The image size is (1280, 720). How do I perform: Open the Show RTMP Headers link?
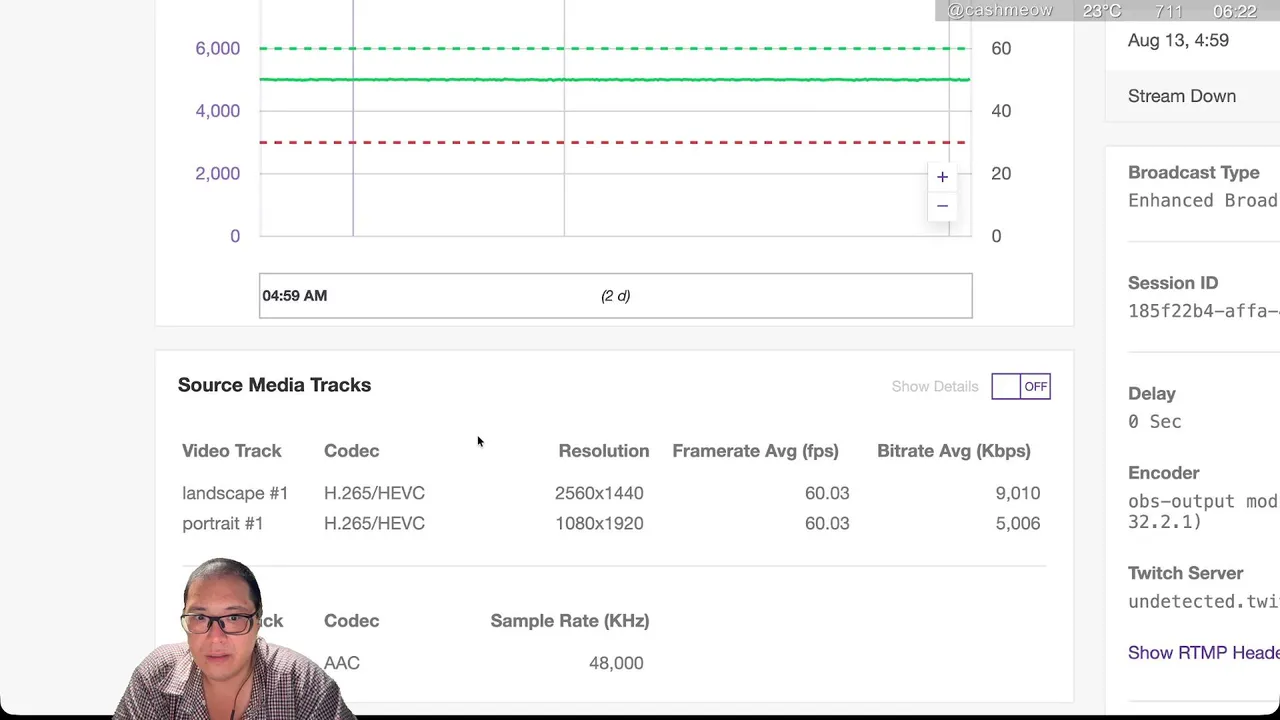[1204, 652]
